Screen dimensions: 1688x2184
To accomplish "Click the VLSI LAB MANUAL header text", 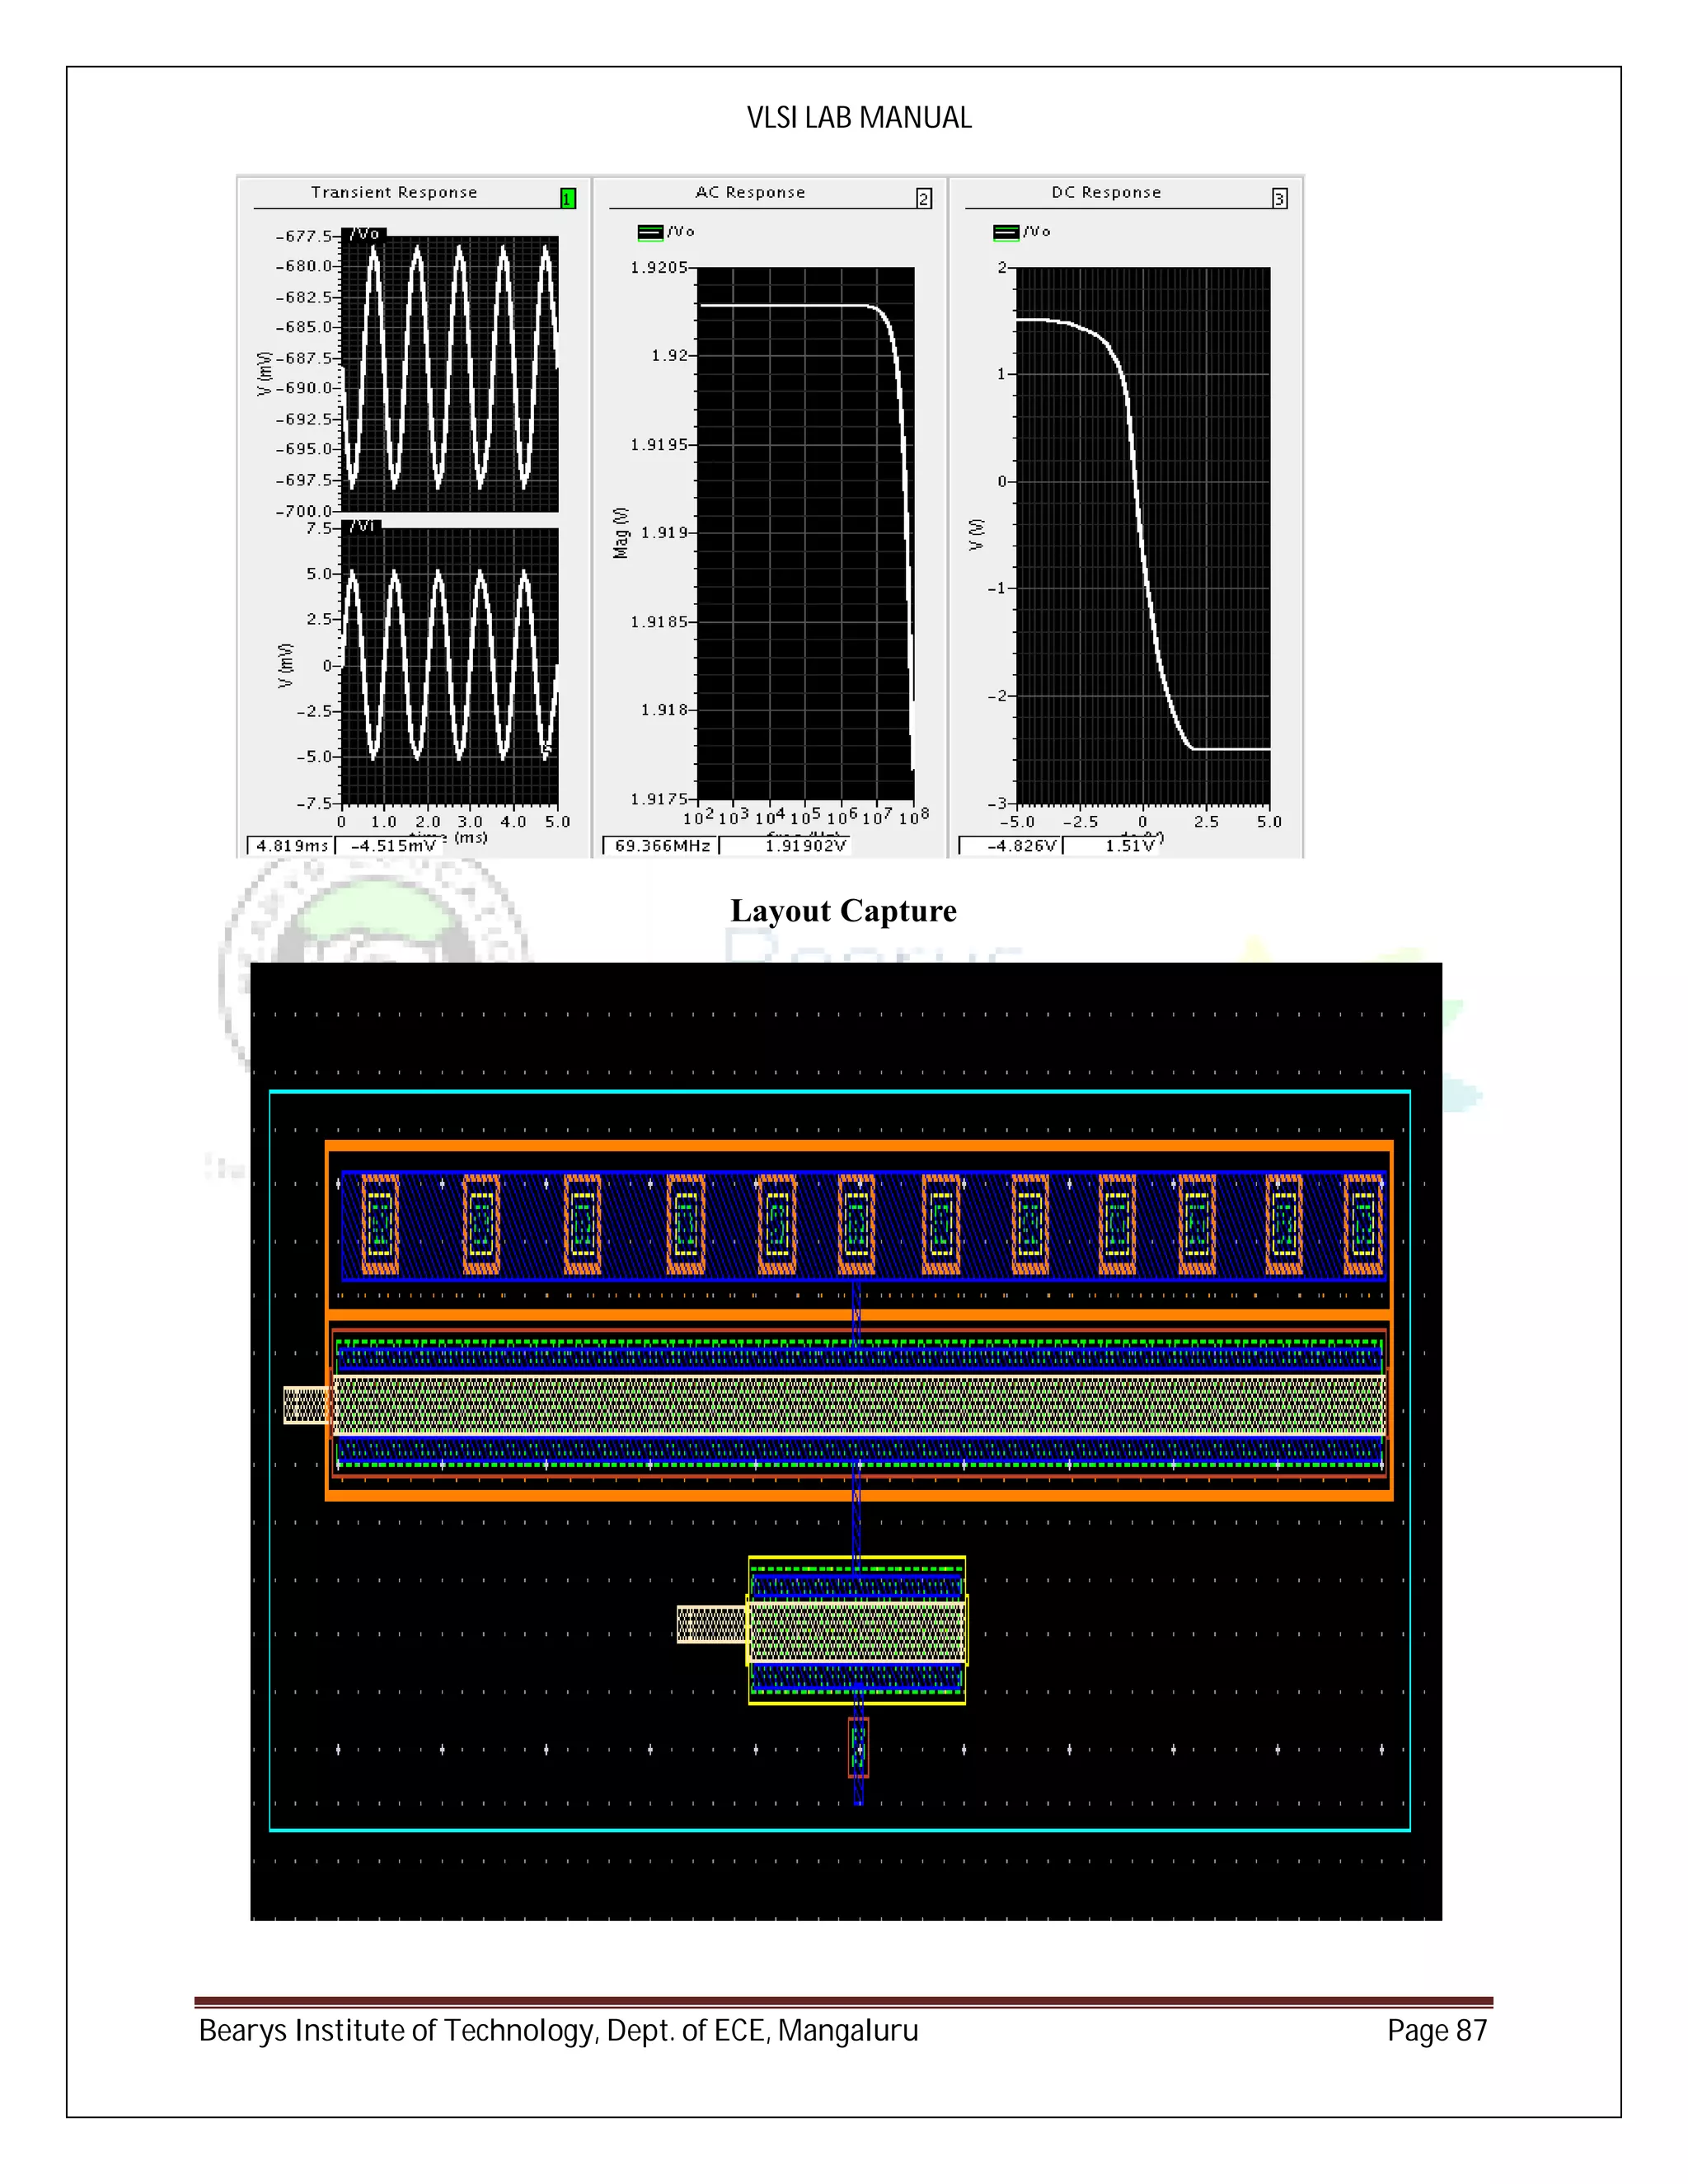I will pyautogui.click(x=859, y=118).
